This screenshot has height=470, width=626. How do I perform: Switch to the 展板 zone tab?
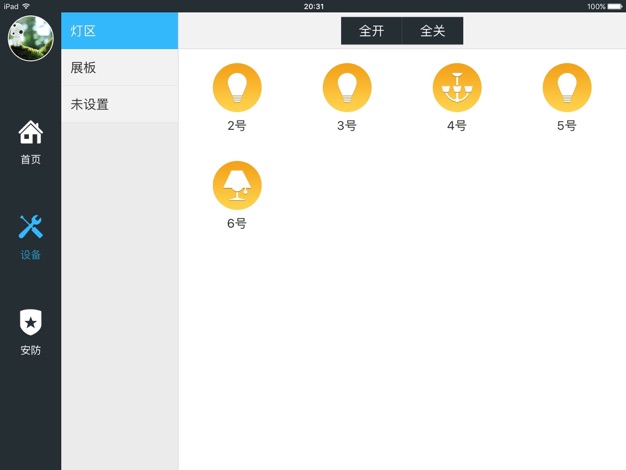pyautogui.click(x=119, y=68)
